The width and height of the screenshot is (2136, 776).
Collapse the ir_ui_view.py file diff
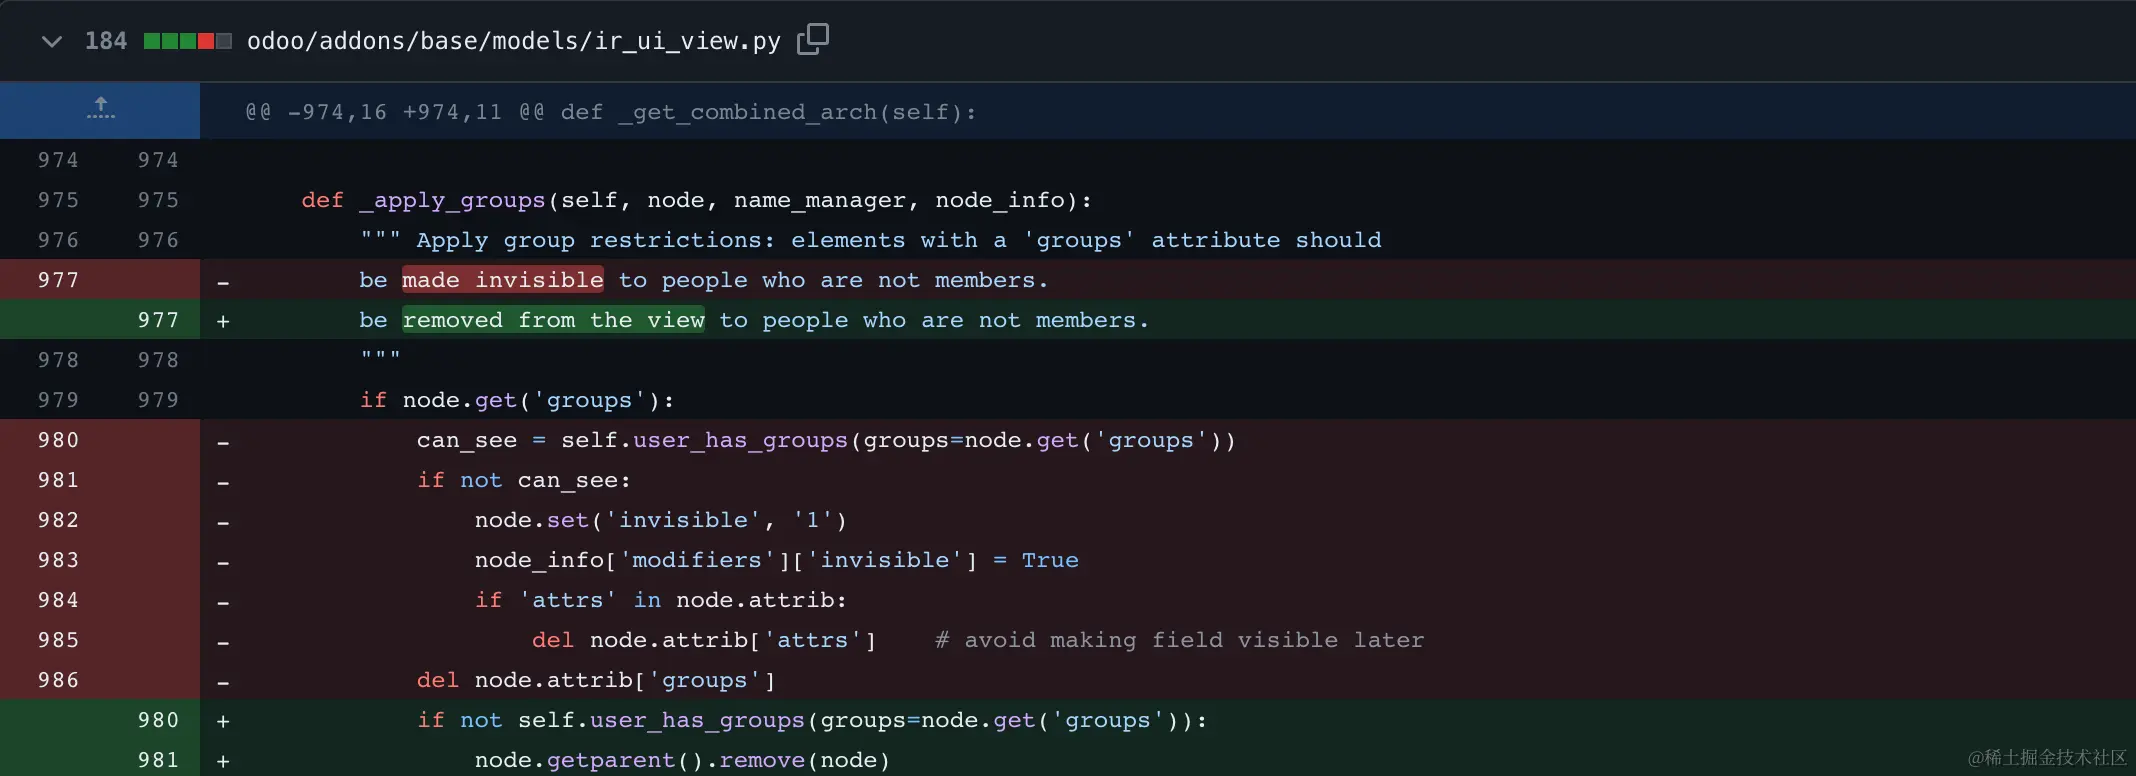[x=52, y=41]
